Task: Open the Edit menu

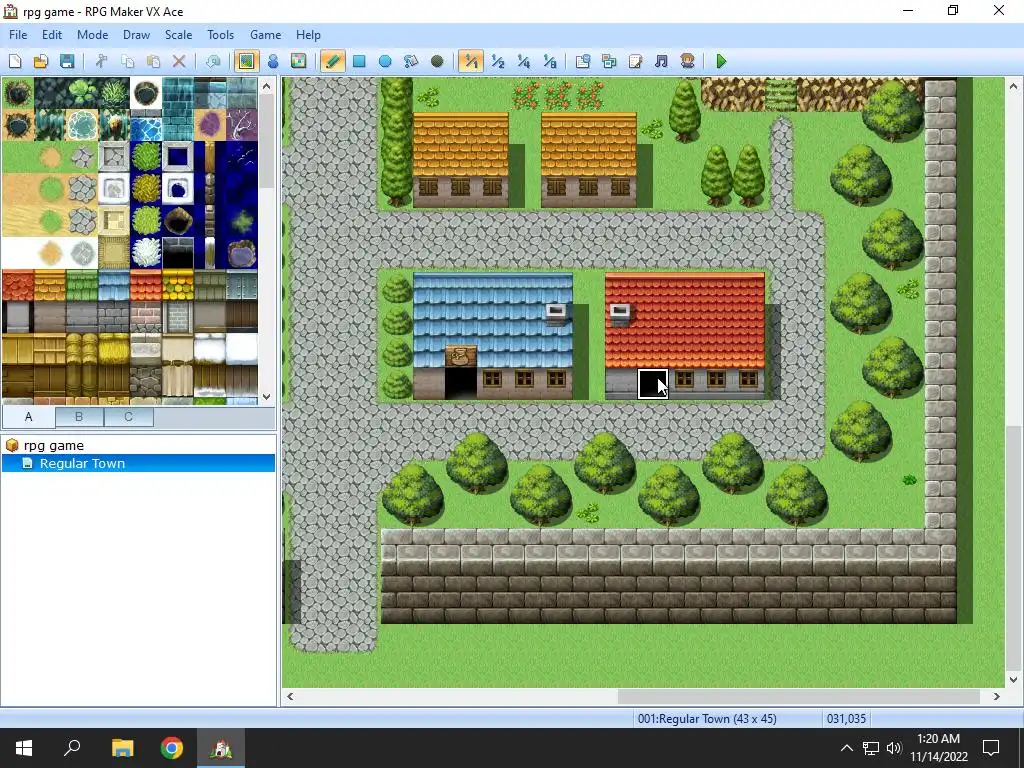Action: coord(52,35)
